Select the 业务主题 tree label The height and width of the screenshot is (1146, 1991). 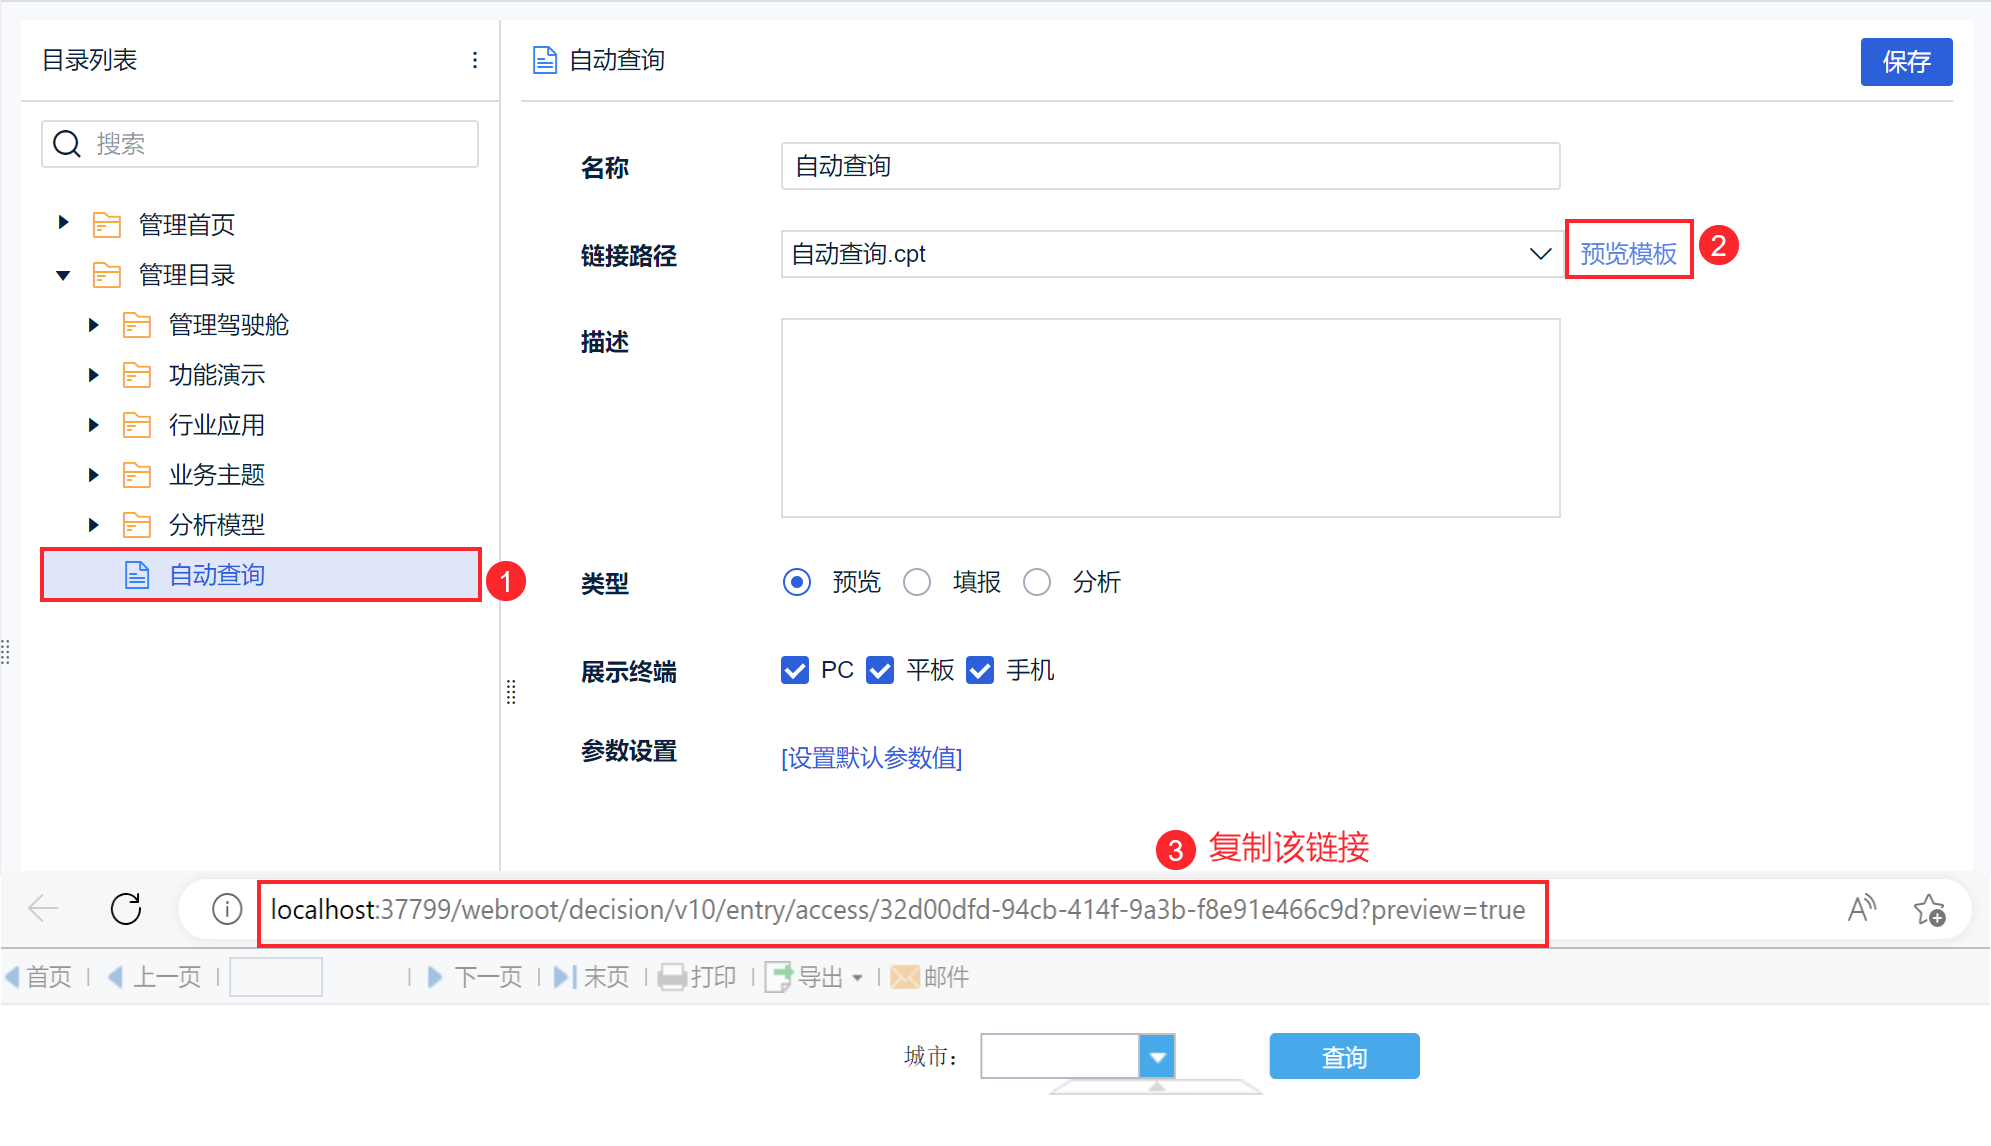[x=217, y=475]
